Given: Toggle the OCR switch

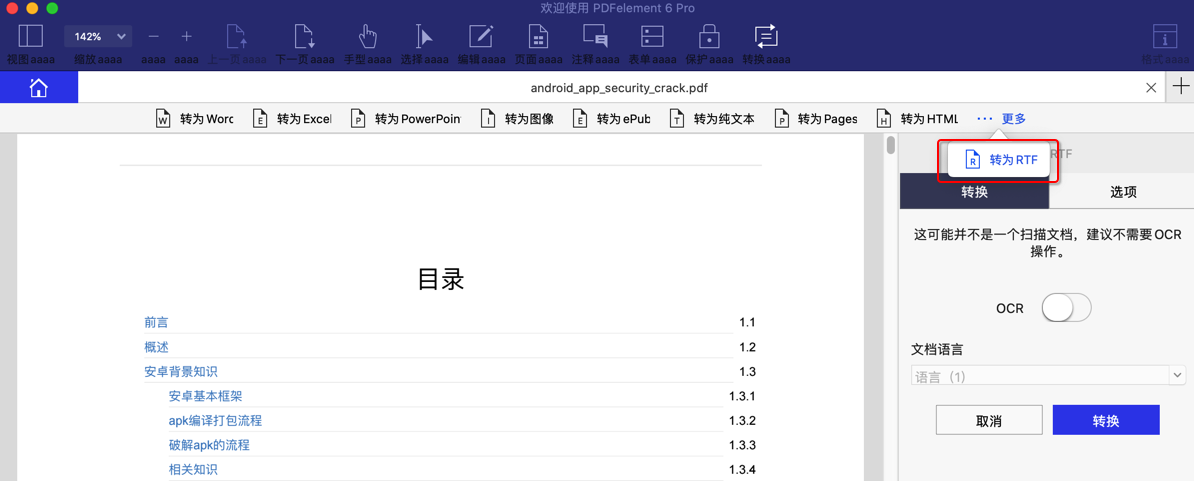Looking at the screenshot, I should (x=1067, y=308).
